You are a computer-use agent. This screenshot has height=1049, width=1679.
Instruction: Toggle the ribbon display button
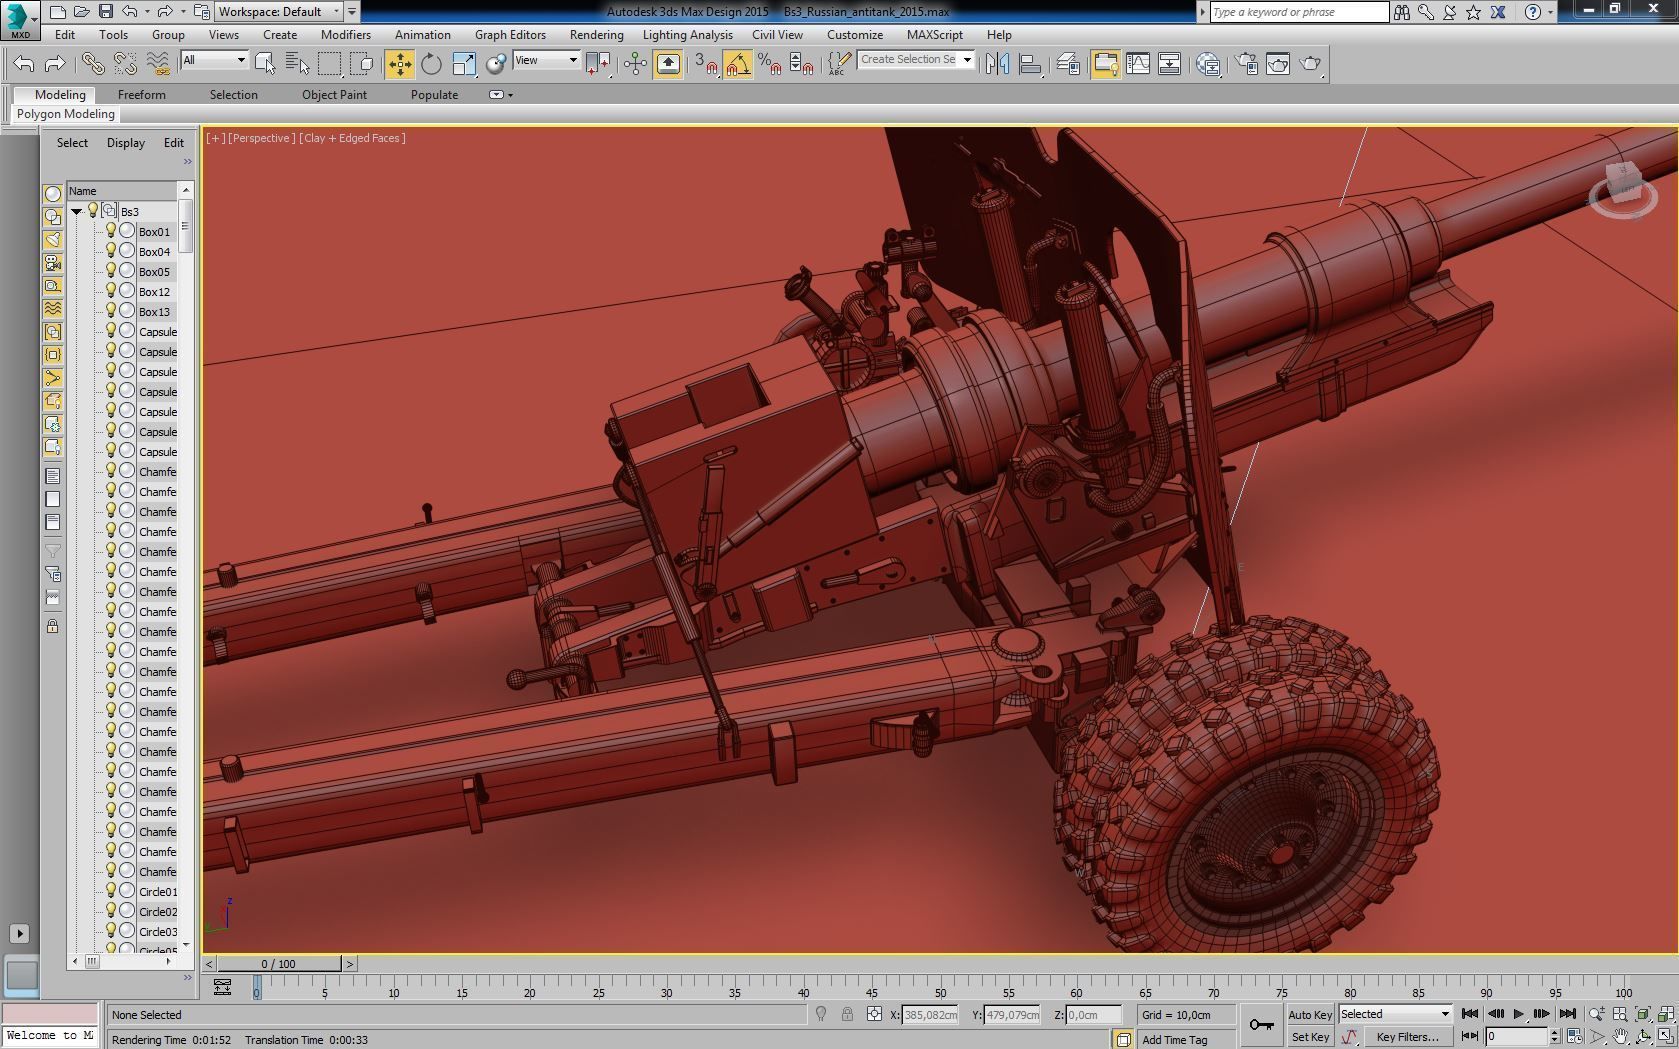(1105, 64)
